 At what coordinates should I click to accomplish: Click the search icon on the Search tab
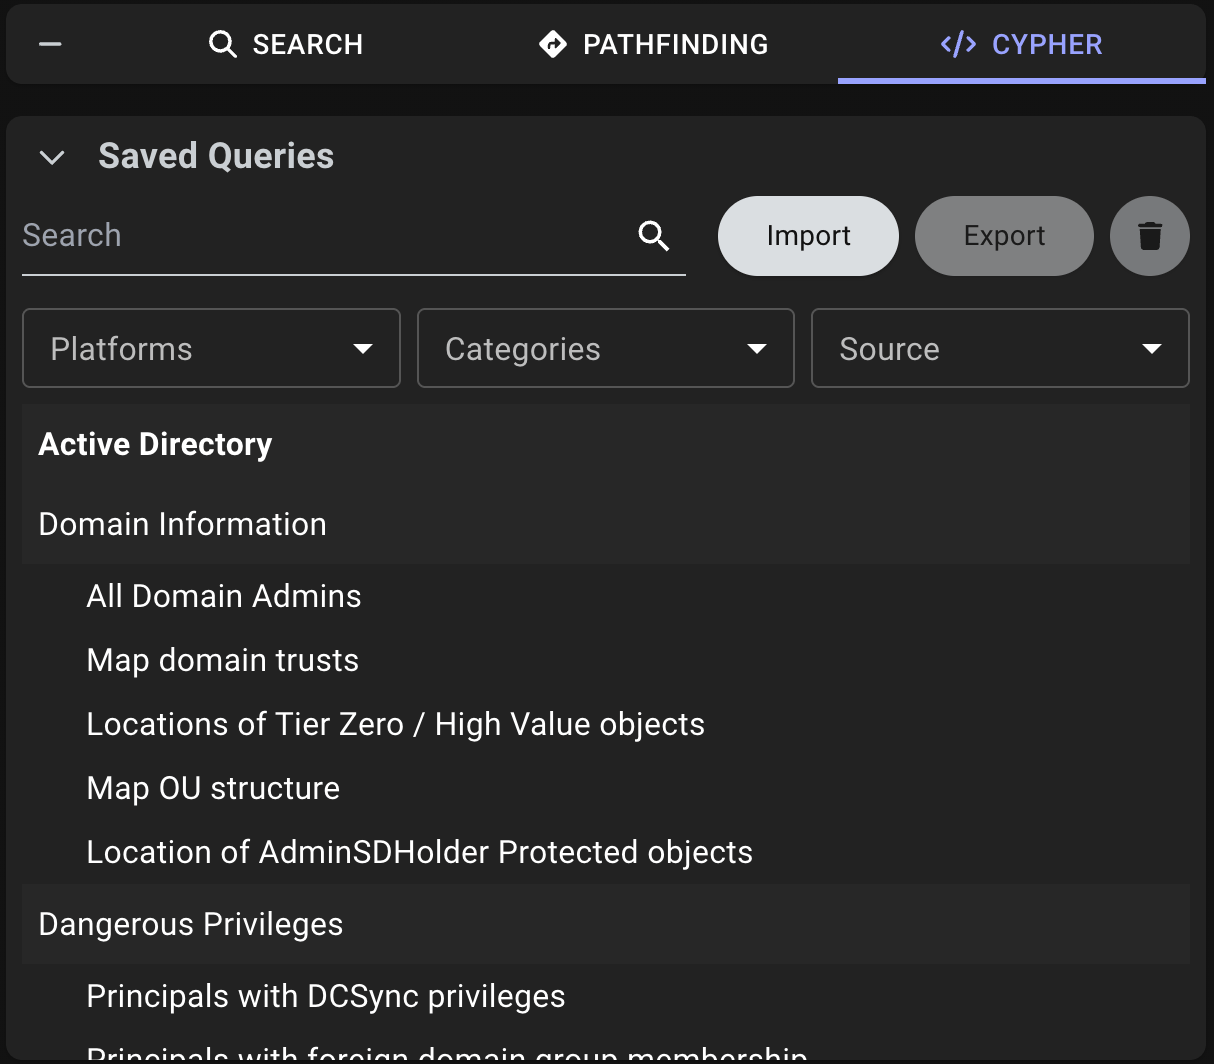222,45
